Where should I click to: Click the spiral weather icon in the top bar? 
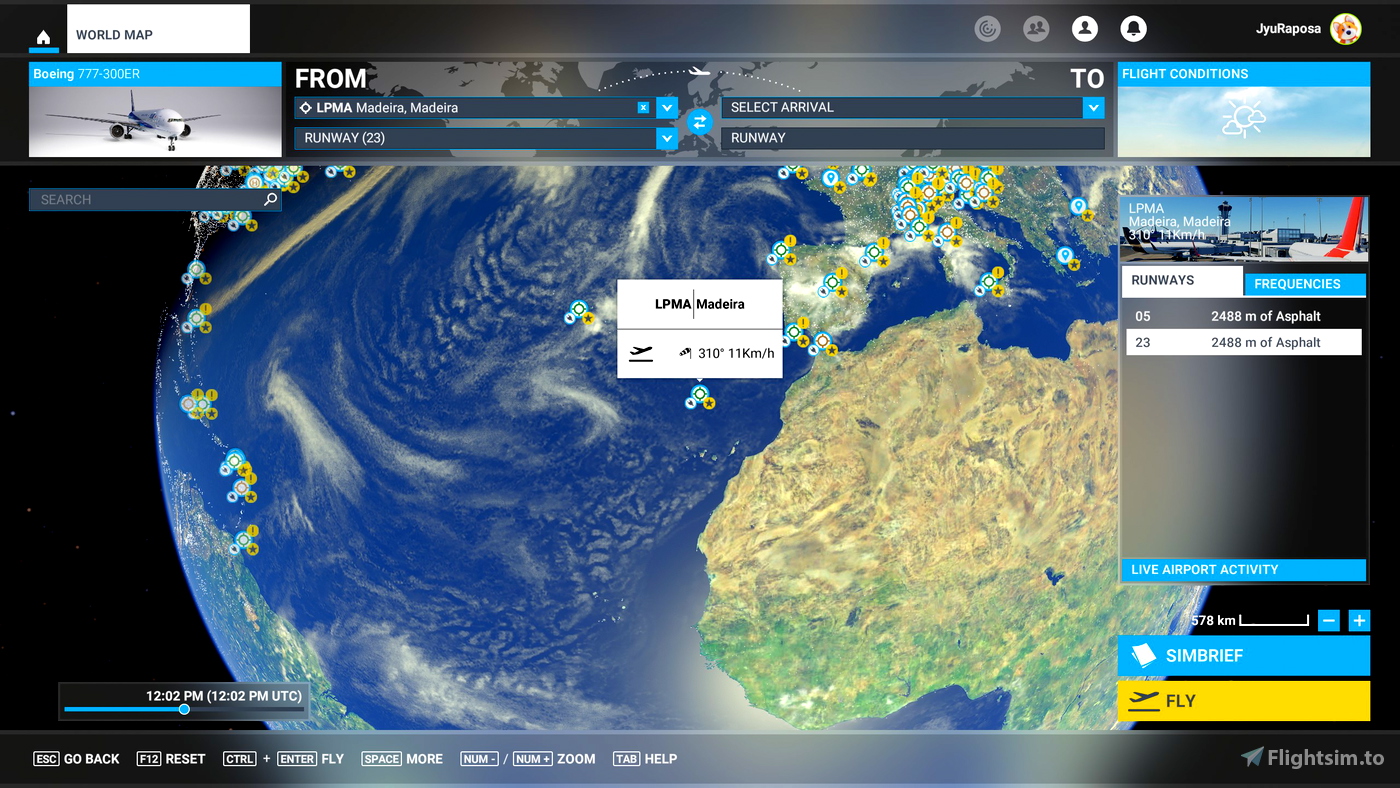click(x=987, y=28)
